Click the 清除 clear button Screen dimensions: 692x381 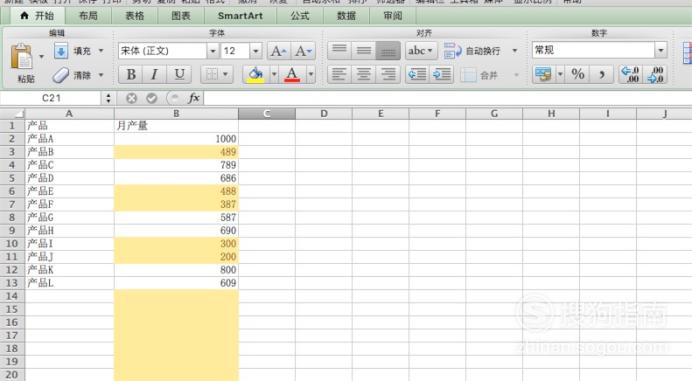pos(78,75)
